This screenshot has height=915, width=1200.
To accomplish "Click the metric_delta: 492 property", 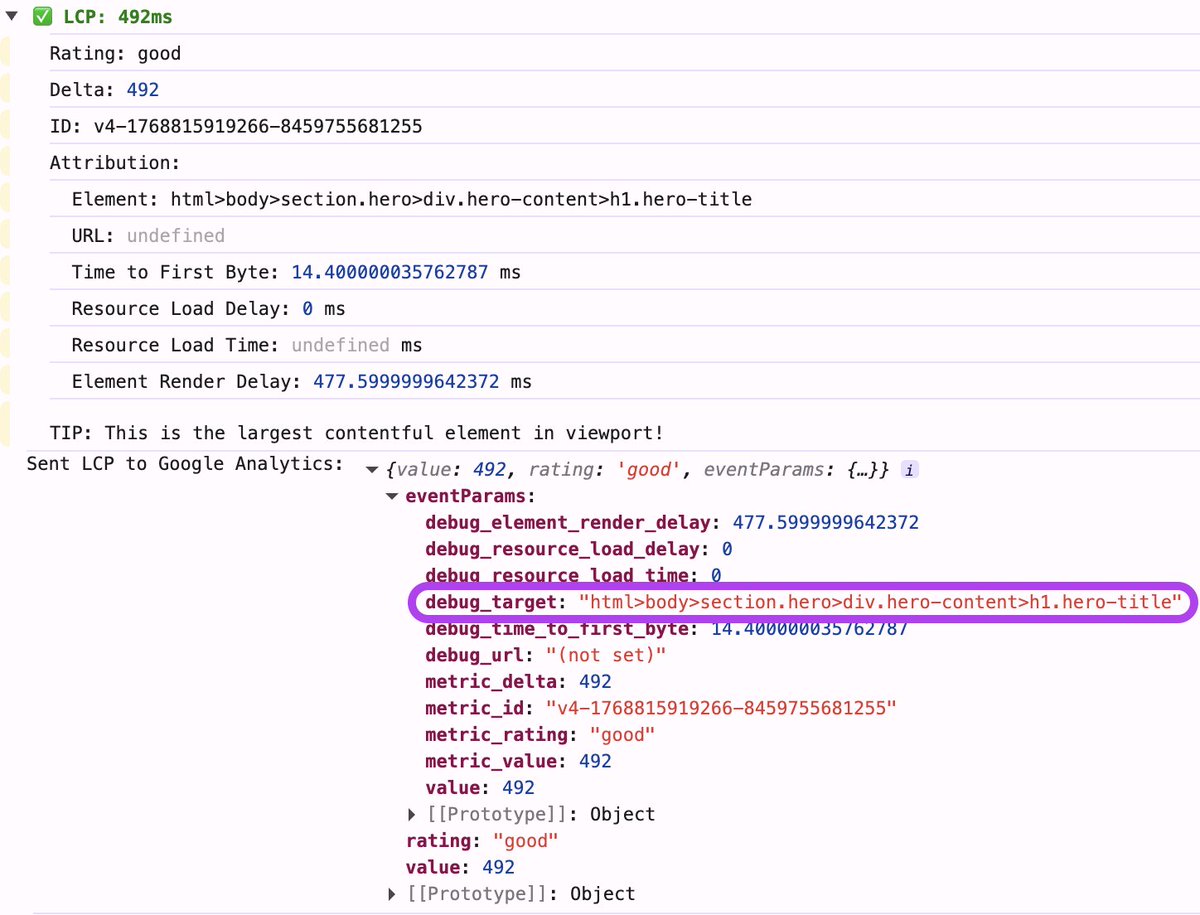I will [x=518, y=681].
